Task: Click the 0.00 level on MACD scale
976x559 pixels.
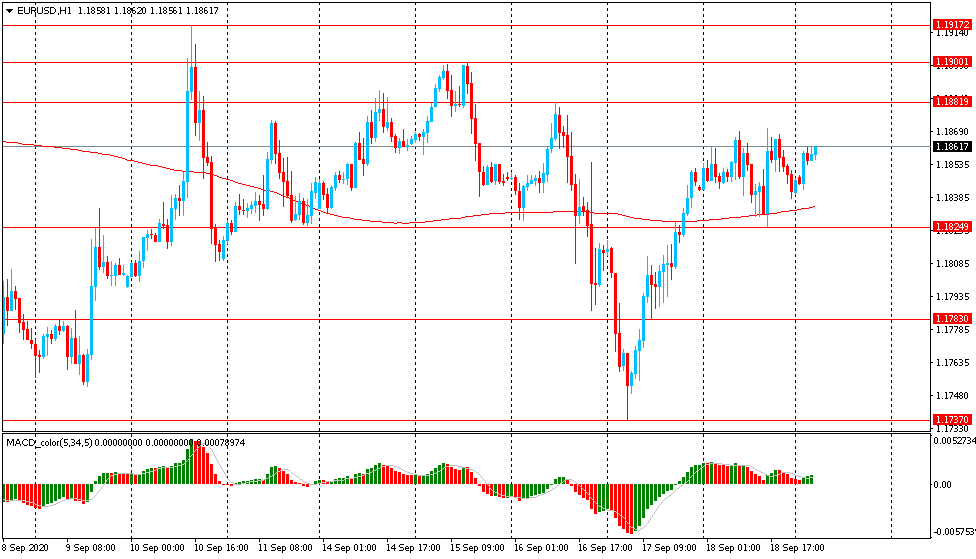Action: click(x=942, y=484)
